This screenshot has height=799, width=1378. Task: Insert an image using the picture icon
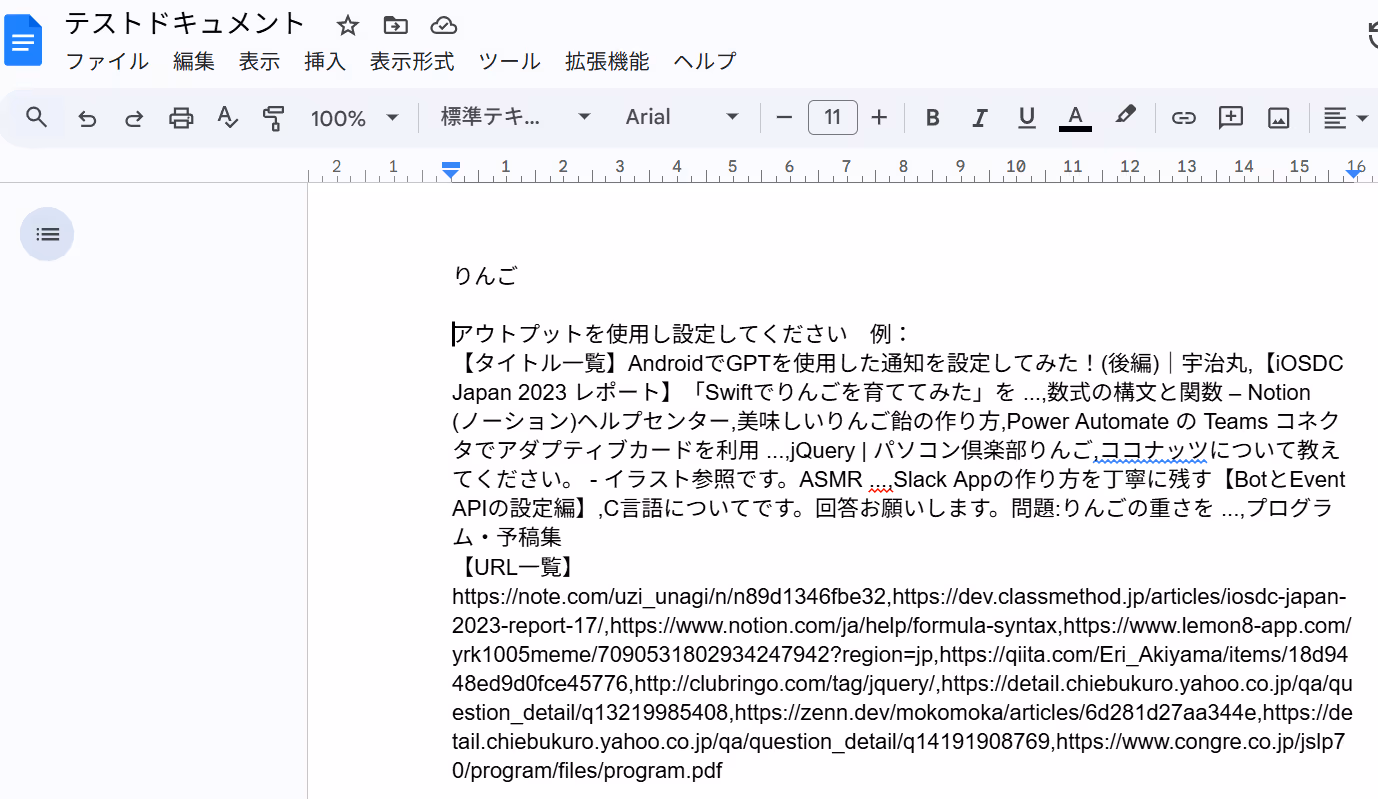(1278, 118)
